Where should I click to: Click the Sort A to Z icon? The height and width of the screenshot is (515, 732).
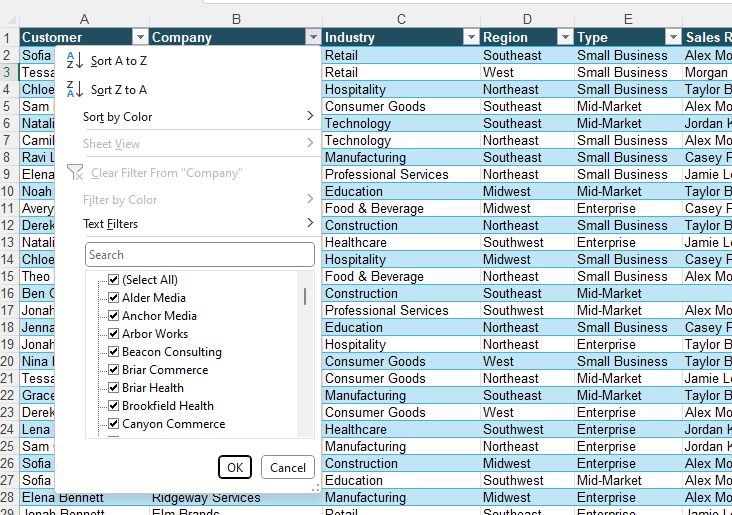(75, 61)
